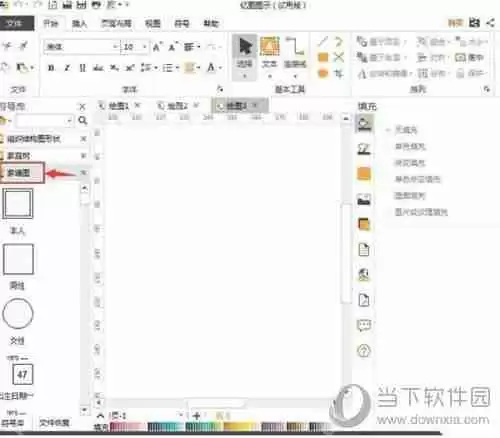Open the symbol library search dropdown
The image size is (500, 438).
(69, 120)
